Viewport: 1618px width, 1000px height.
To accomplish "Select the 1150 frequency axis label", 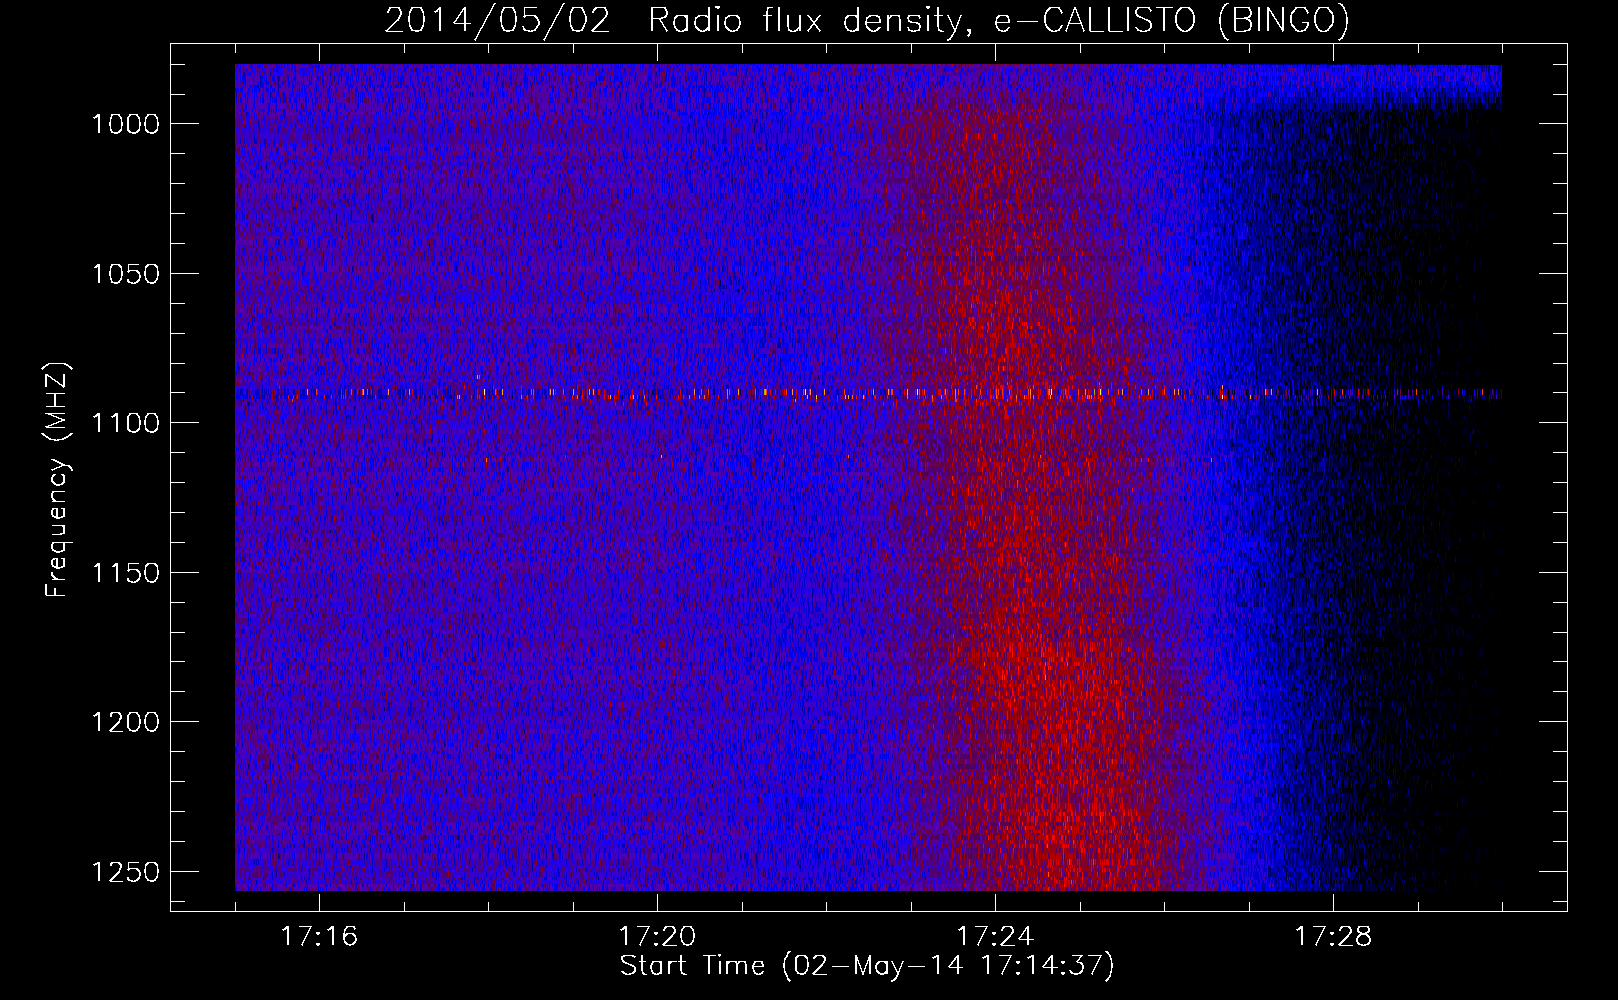I will (x=125, y=573).
